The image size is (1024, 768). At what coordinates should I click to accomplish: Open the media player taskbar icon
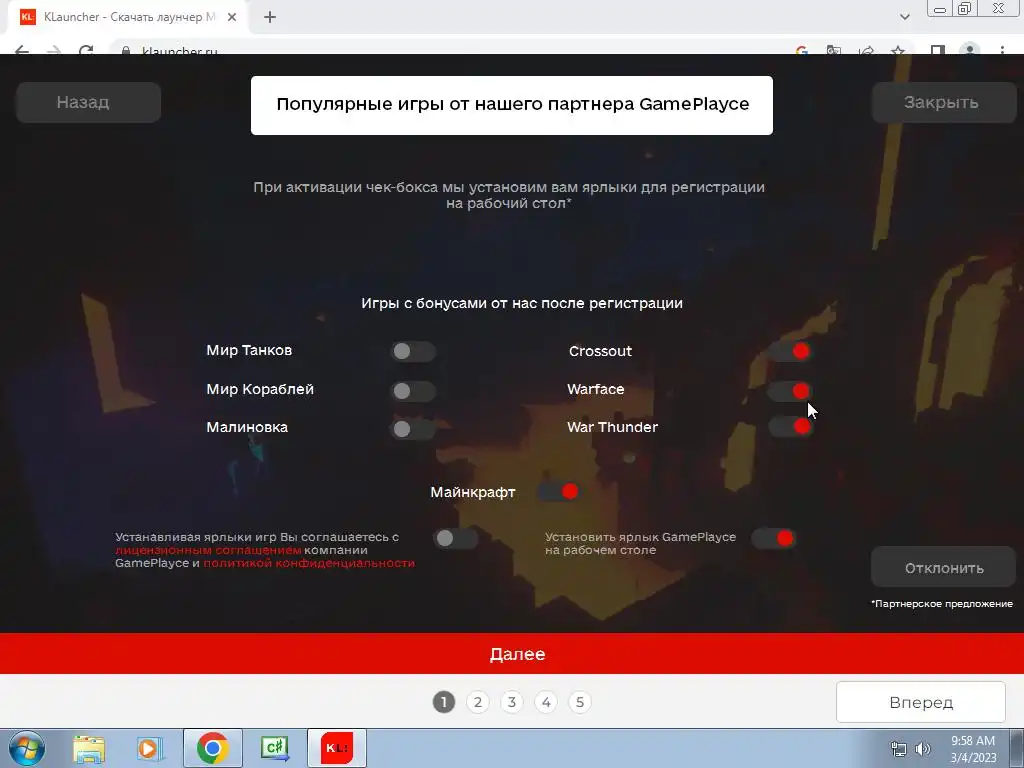coord(150,748)
